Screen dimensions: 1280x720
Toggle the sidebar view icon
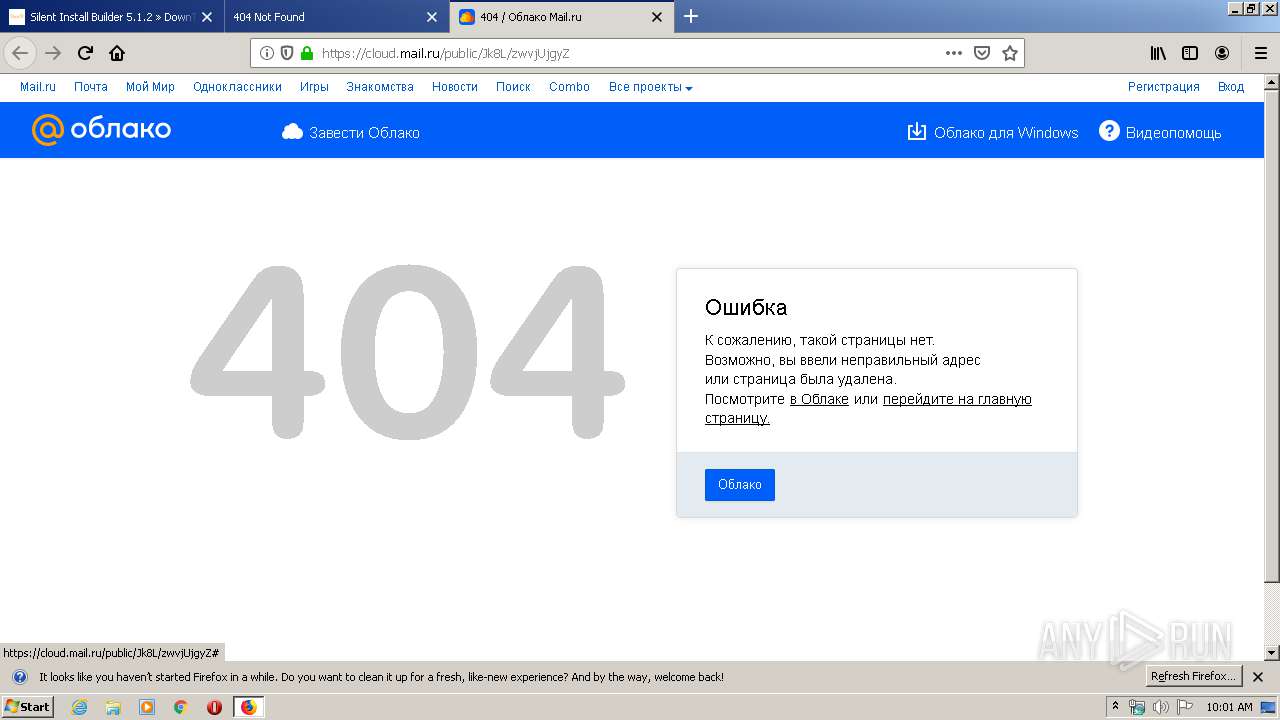[x=1190, y=53]
